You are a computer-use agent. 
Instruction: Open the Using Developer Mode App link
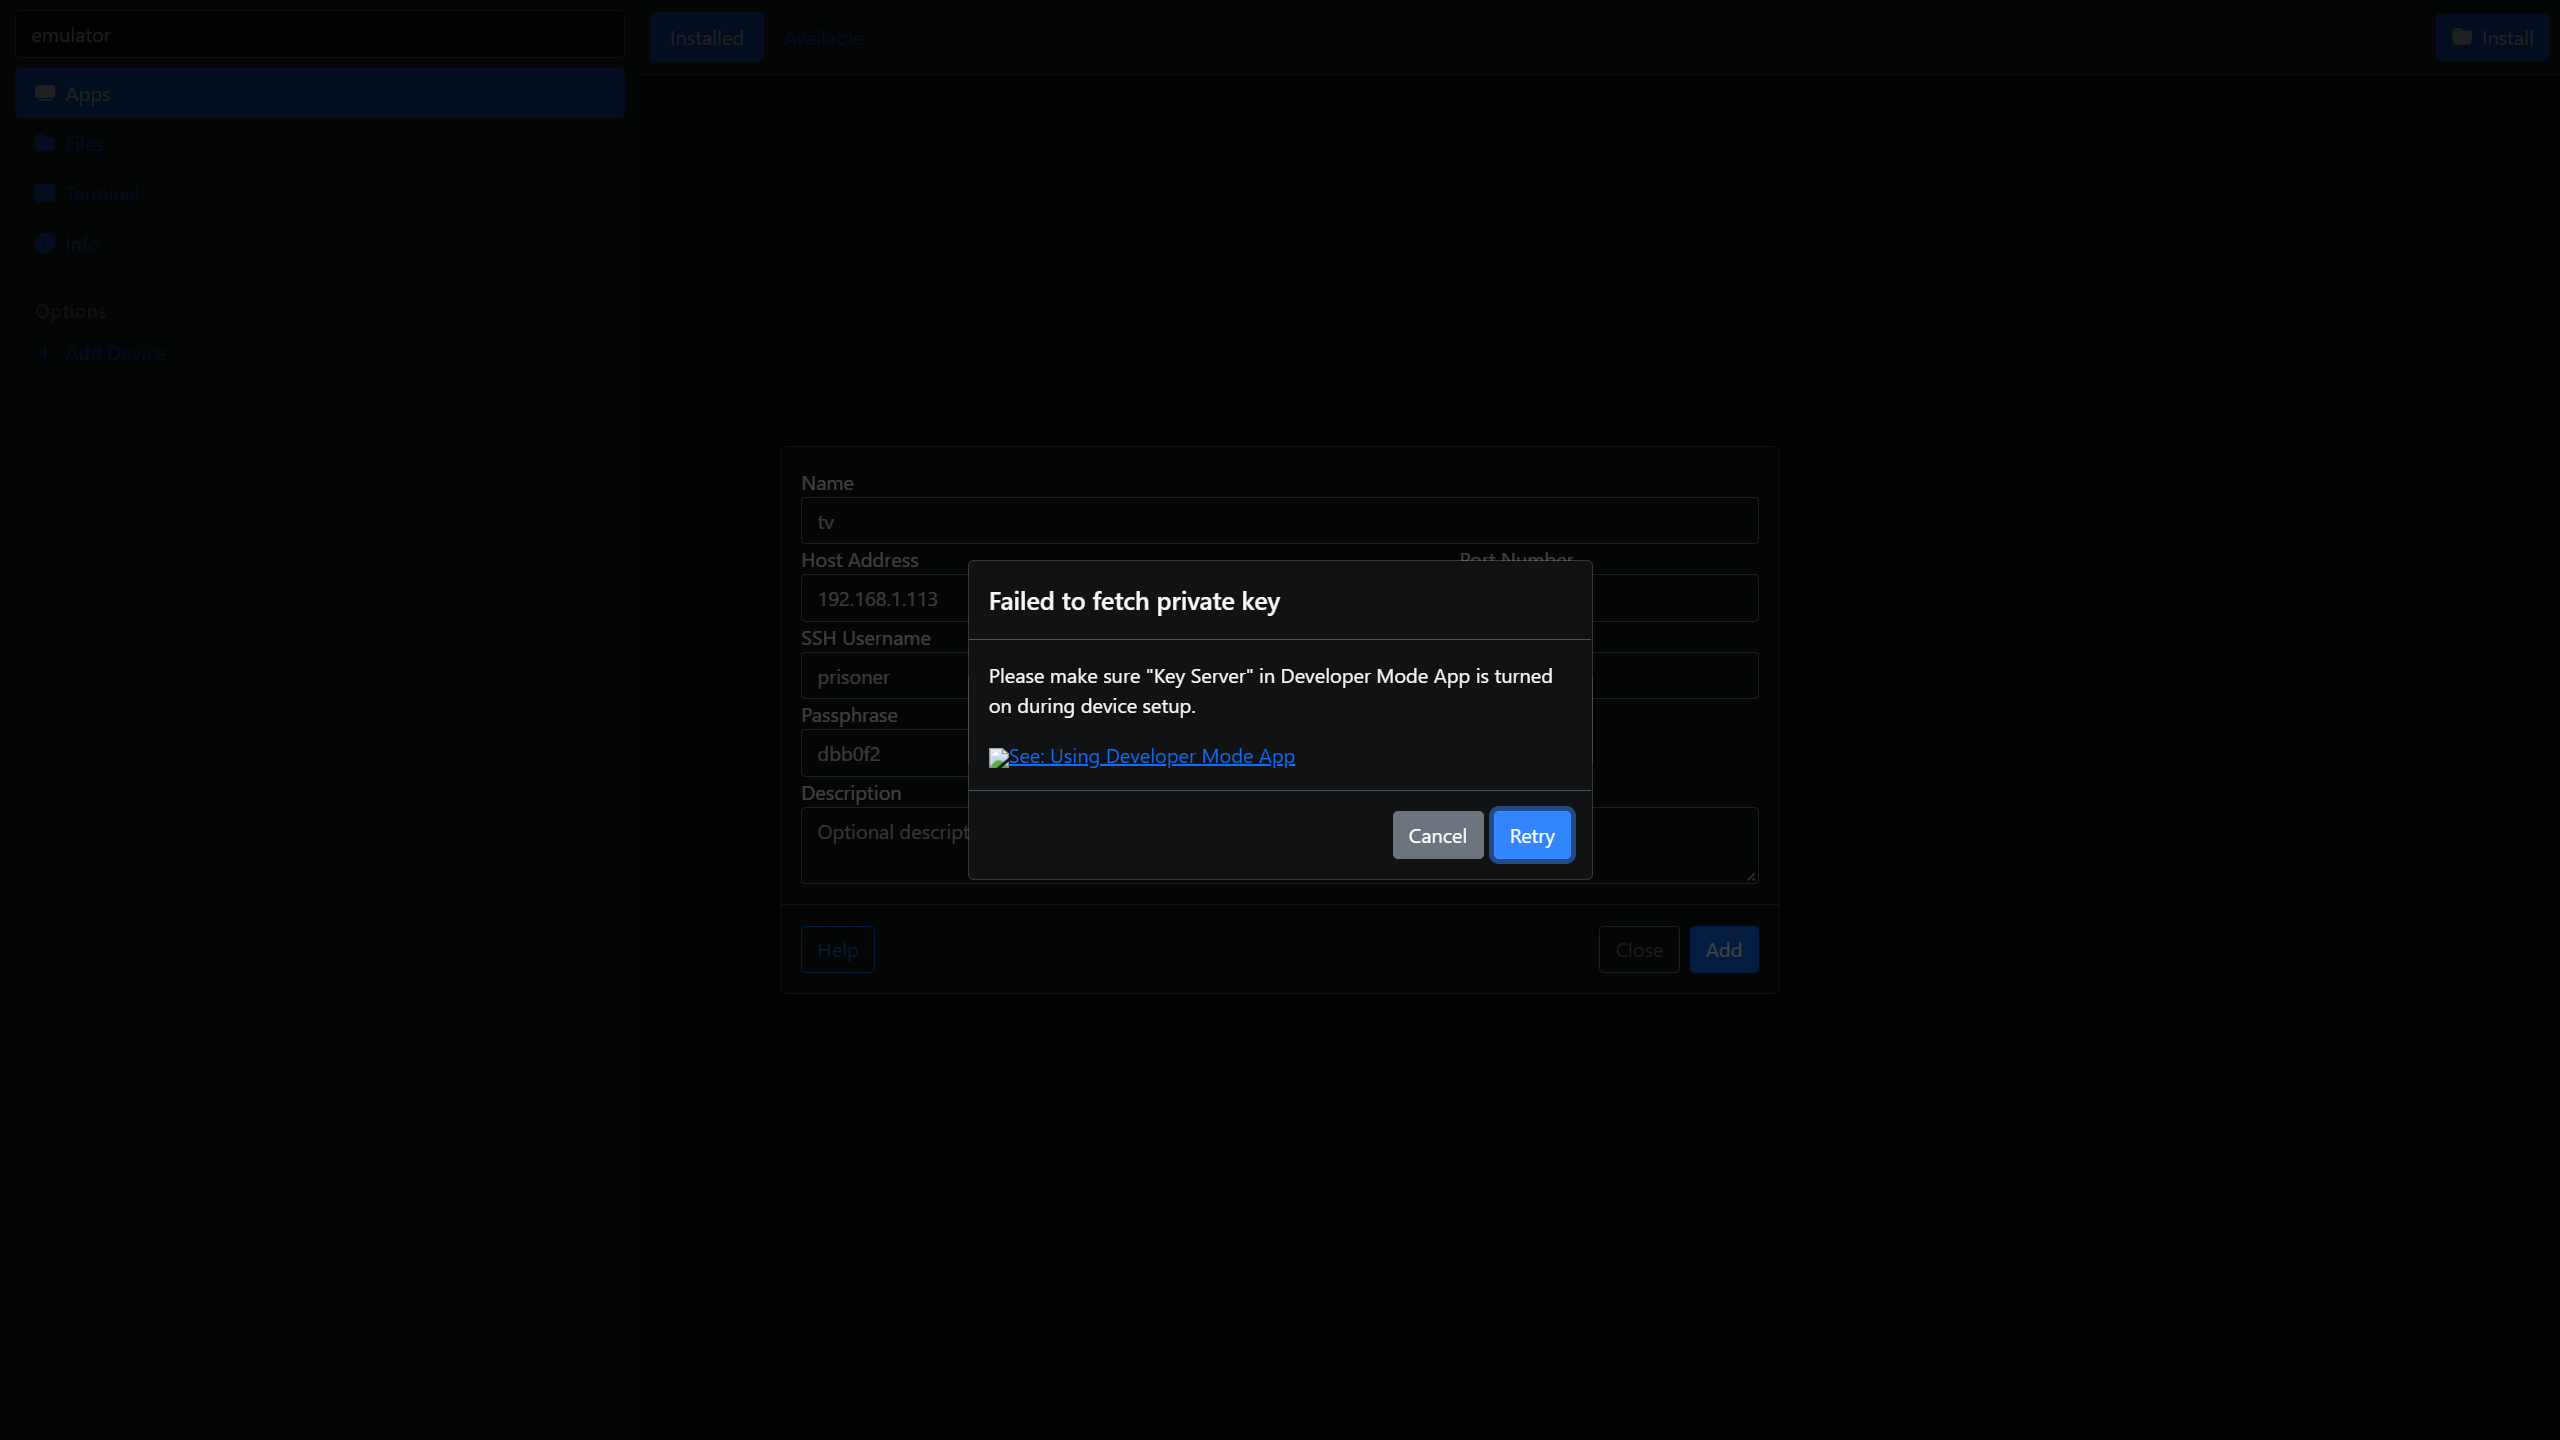(x=1152, y=757)
